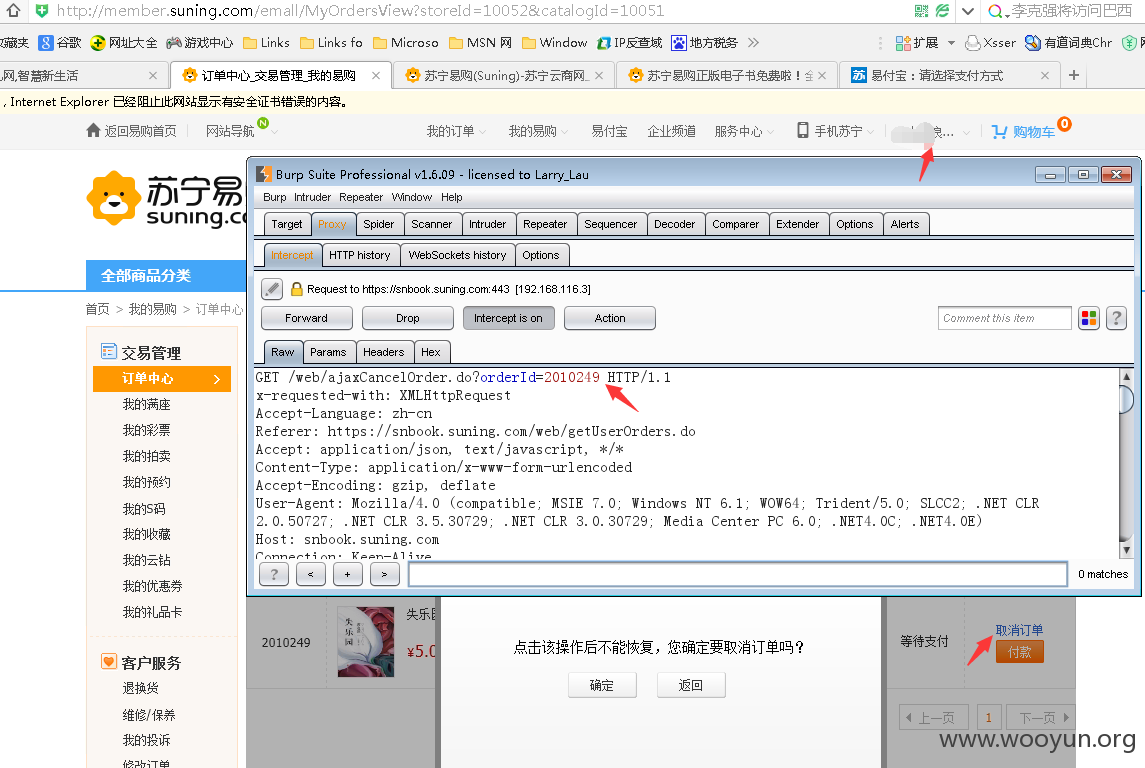The width and height of the screenshot is (1145, 768).
Task: Click the 客户服务 section icon
Action: (x=109, y=661)
